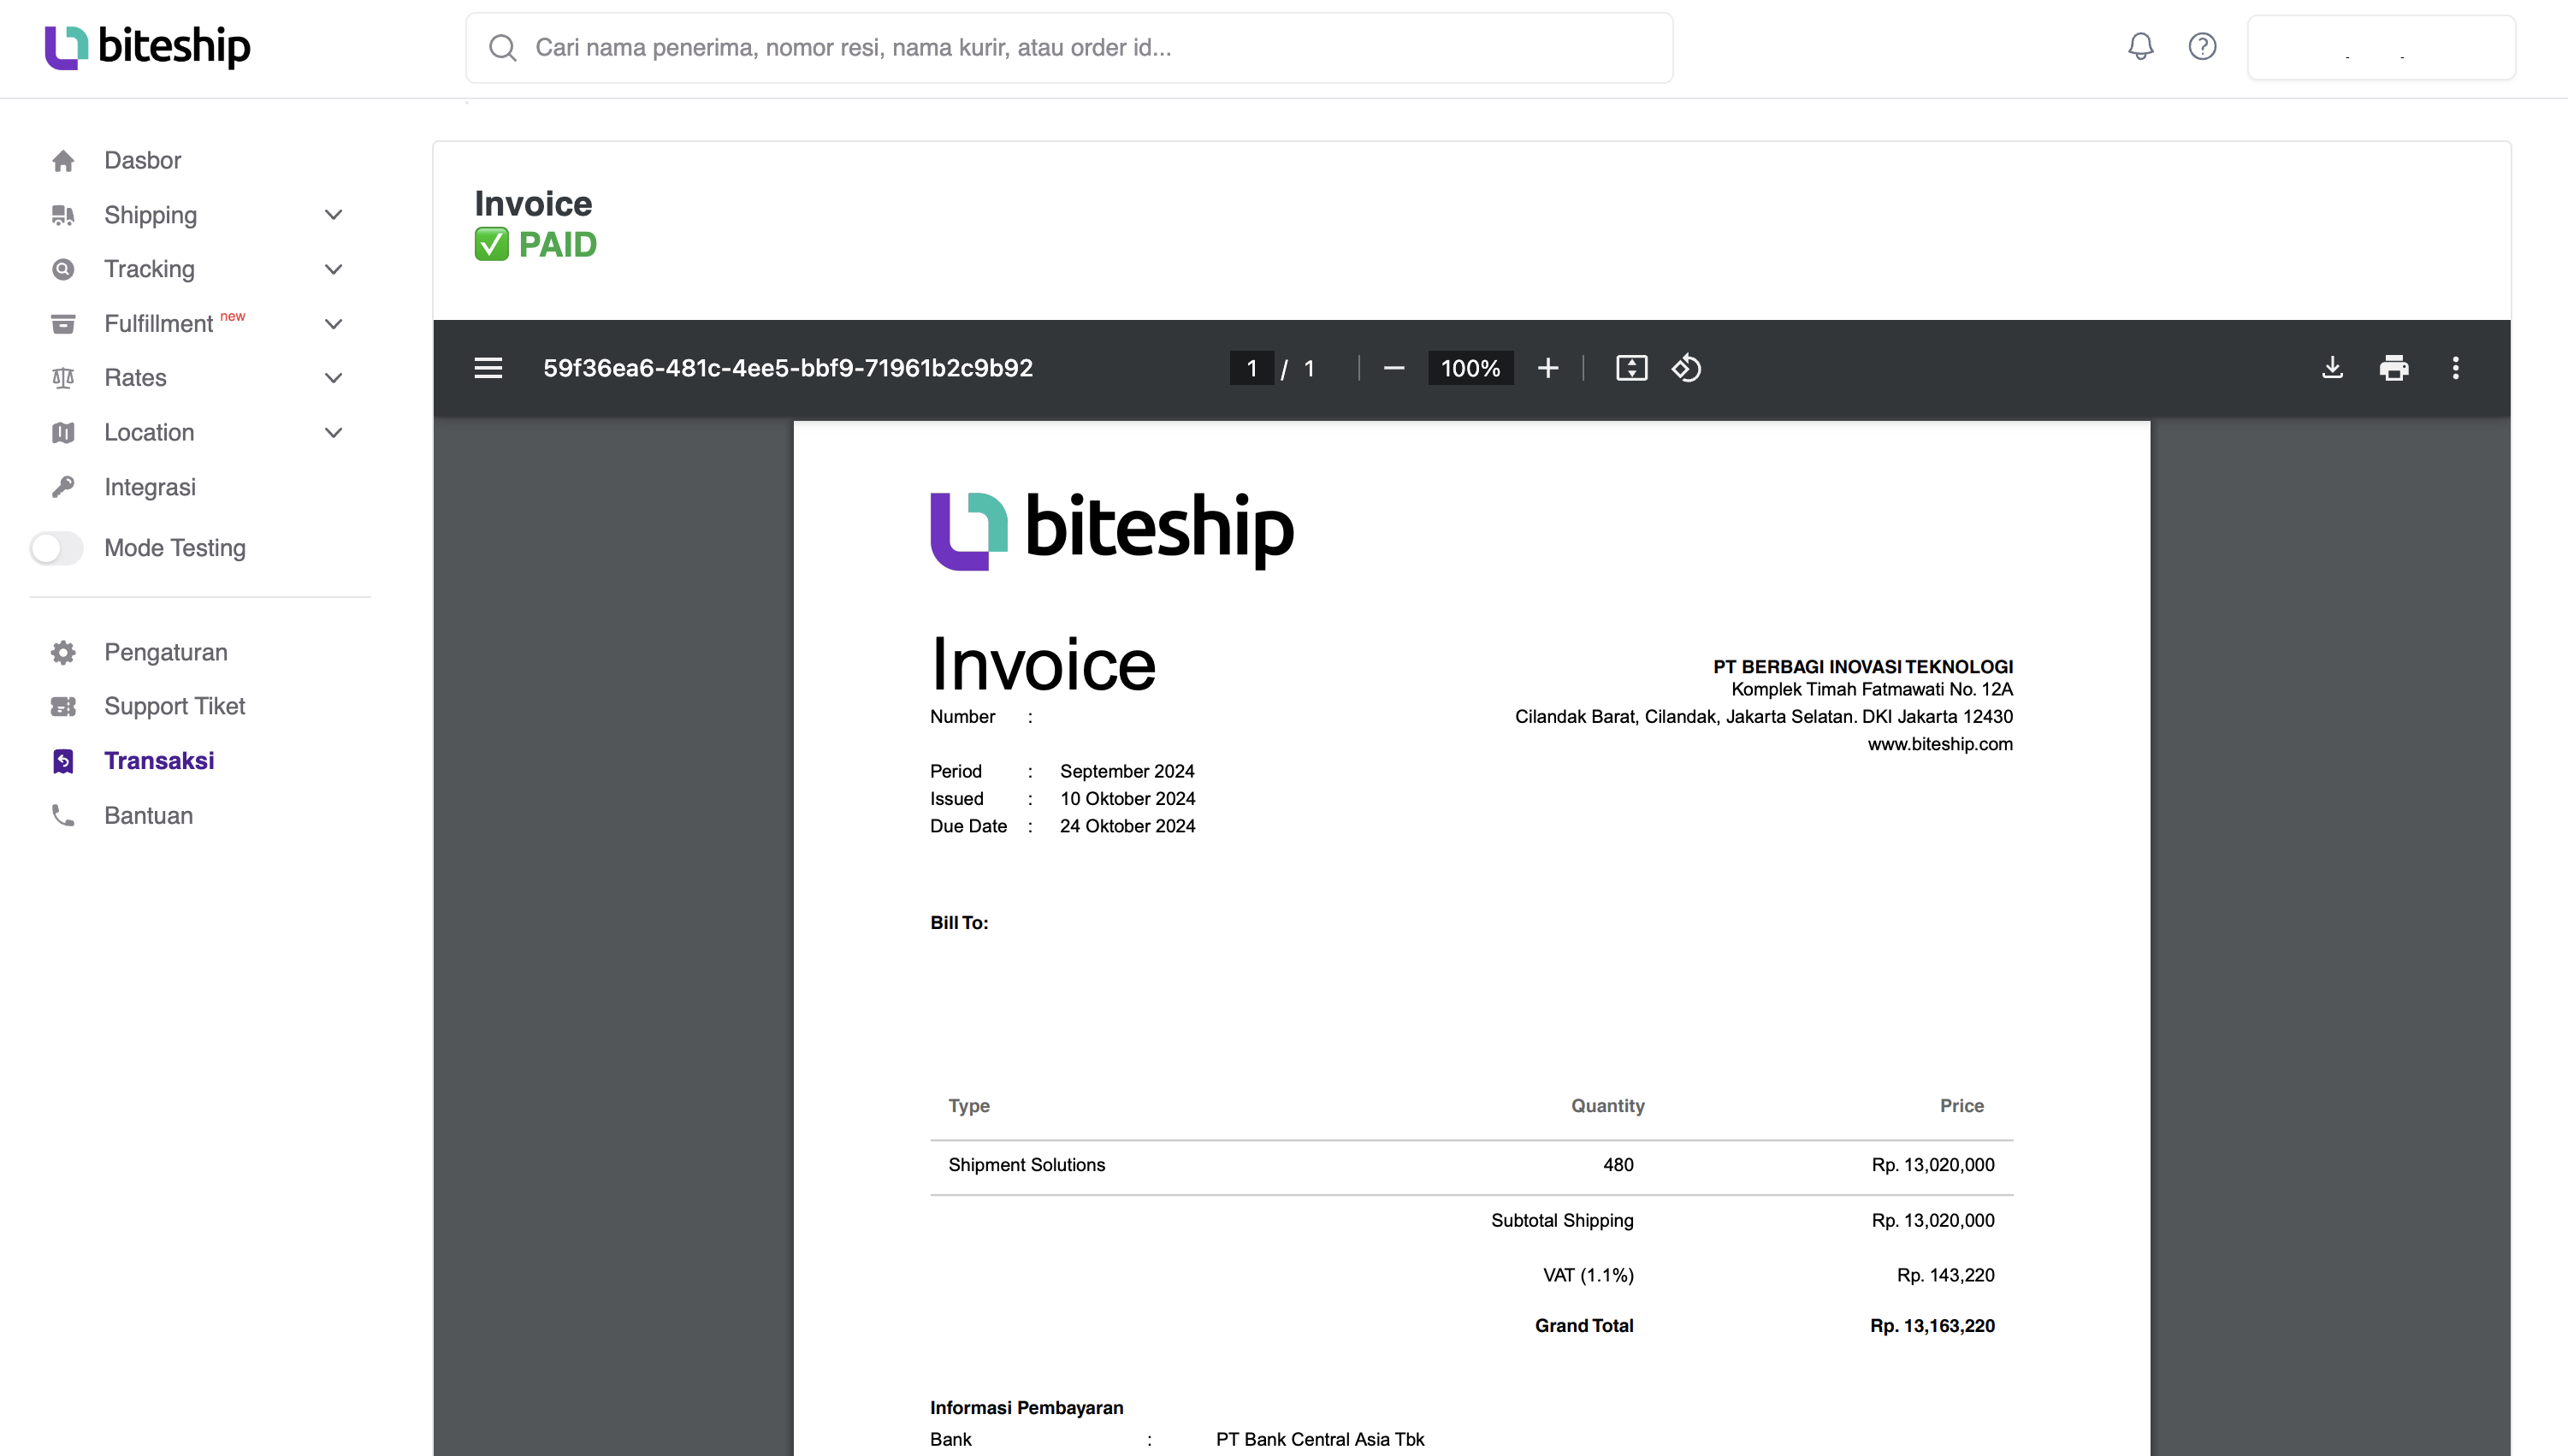
Task: Click the Issued date 10 Oktober 2024
Action: tap(1127, 798)
